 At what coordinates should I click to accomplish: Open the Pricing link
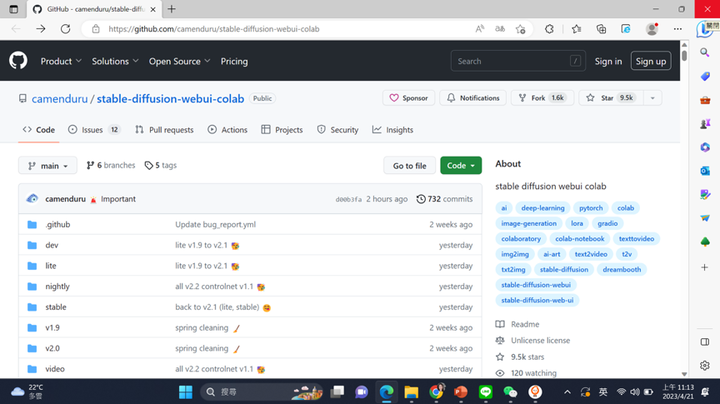(x=234, y=61)
